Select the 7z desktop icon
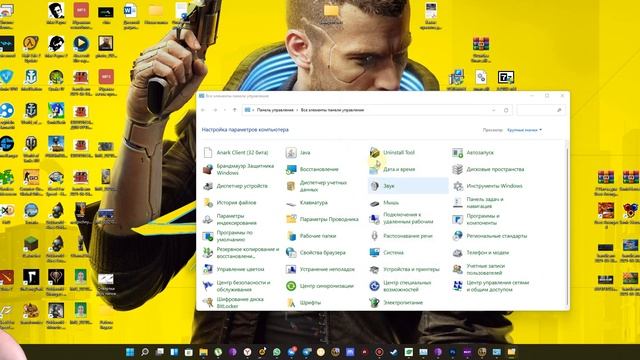This screenshot has width=640, height=360. (506, 80)
